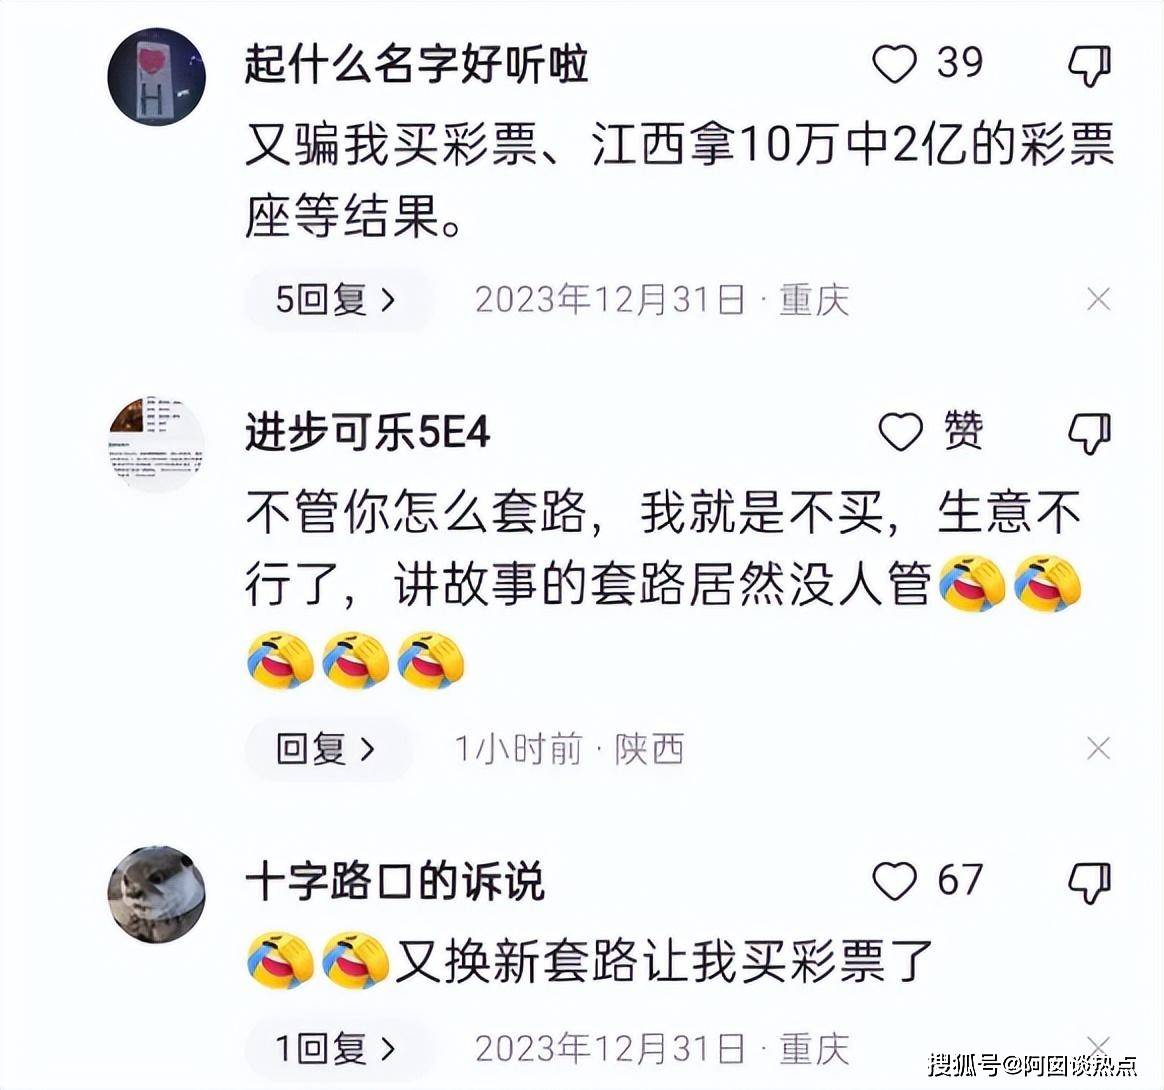Viewport: 1164px width, 1090px height.
Task: Dismiss the first comment with its X icon
Action: pos(1099,299)
